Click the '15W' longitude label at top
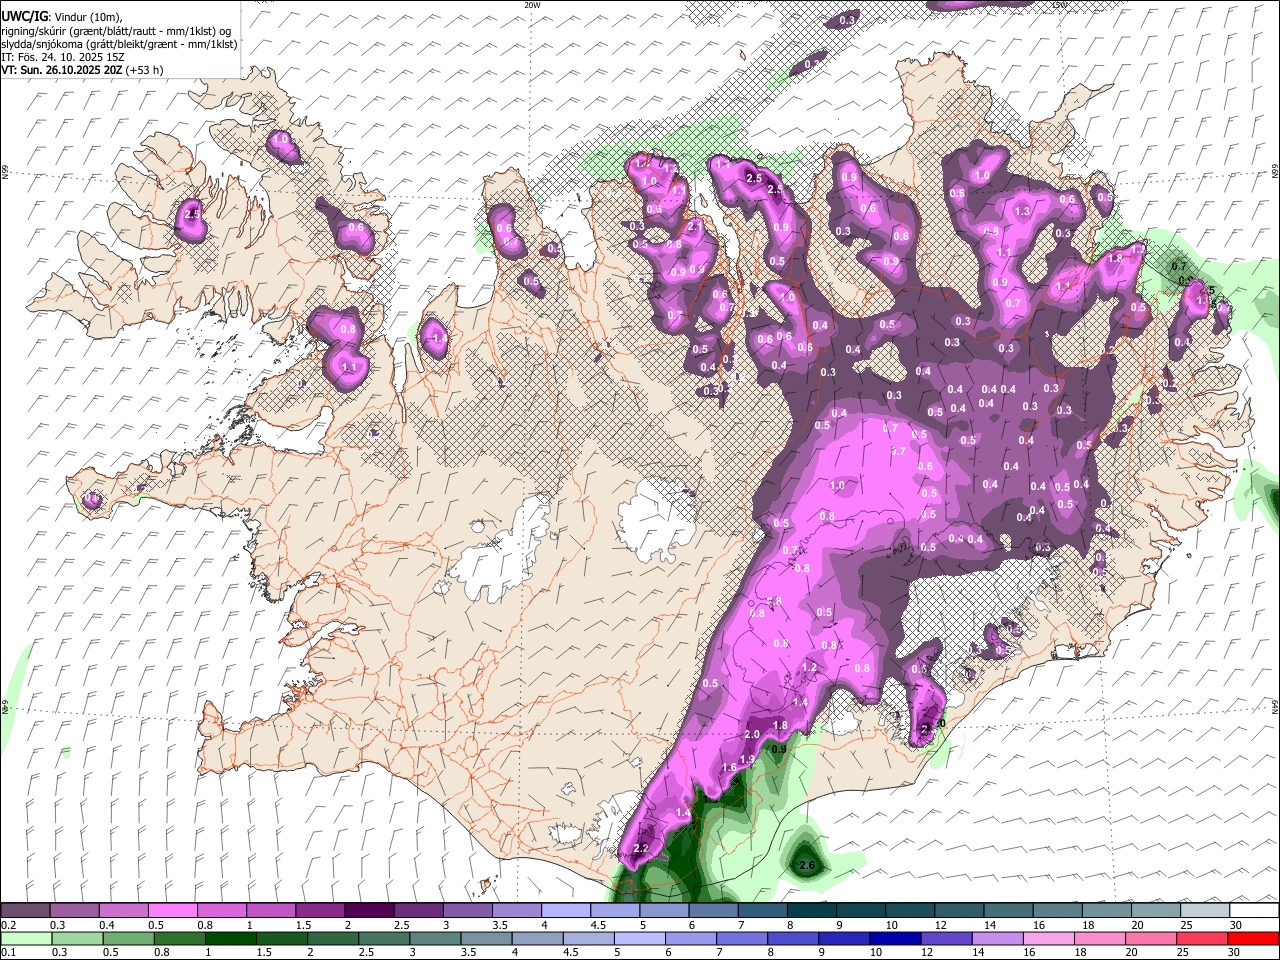 1059,5
